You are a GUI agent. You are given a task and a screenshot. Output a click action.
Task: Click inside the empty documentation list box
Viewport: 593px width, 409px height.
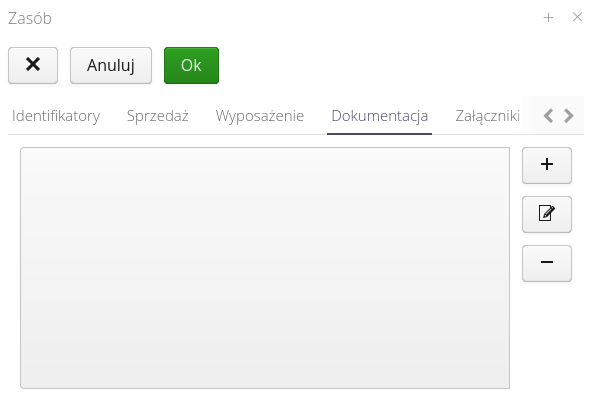pyautogui.click(x=265, y=268)
